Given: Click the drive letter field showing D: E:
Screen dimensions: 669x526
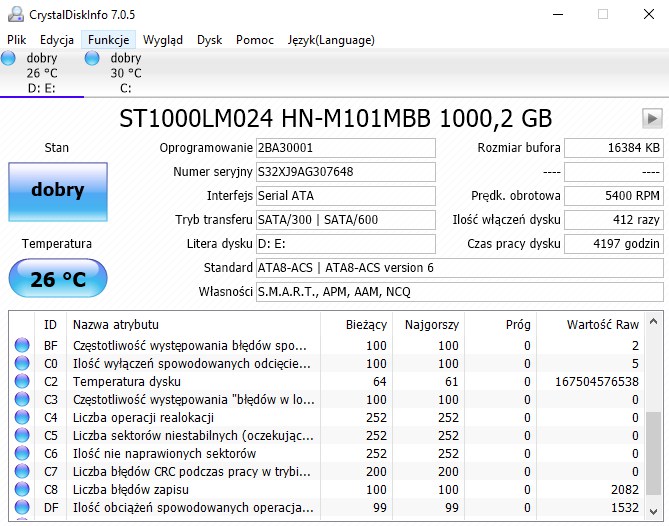Looking at the screenshot, I should 346,244.
